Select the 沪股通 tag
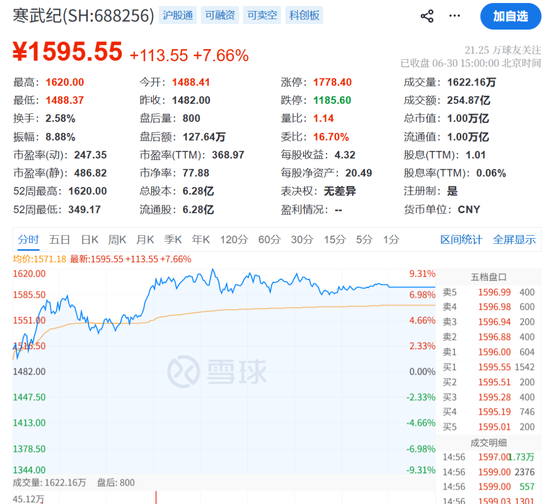The image size is (550, 504). point(178,15)
